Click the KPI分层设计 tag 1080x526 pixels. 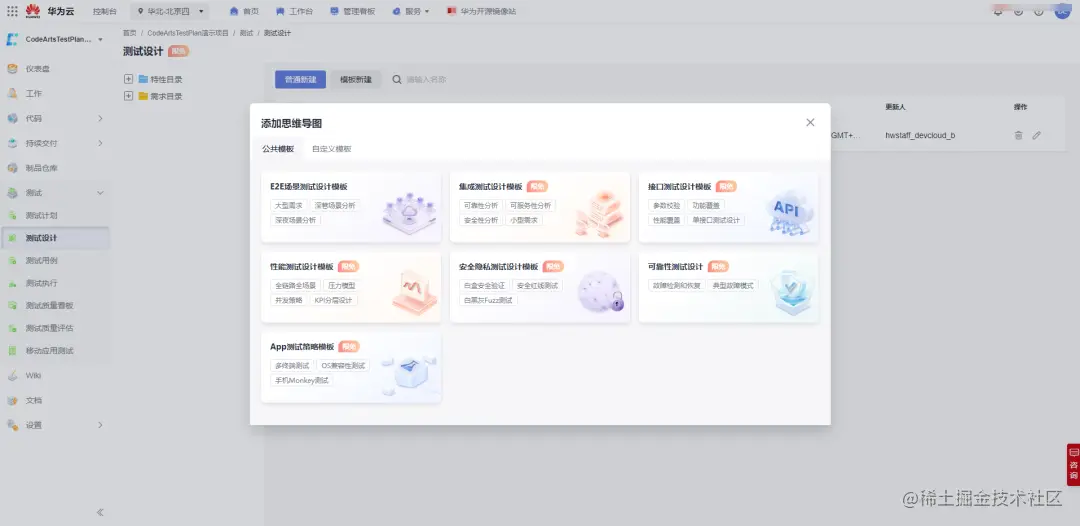coord(333,300)
